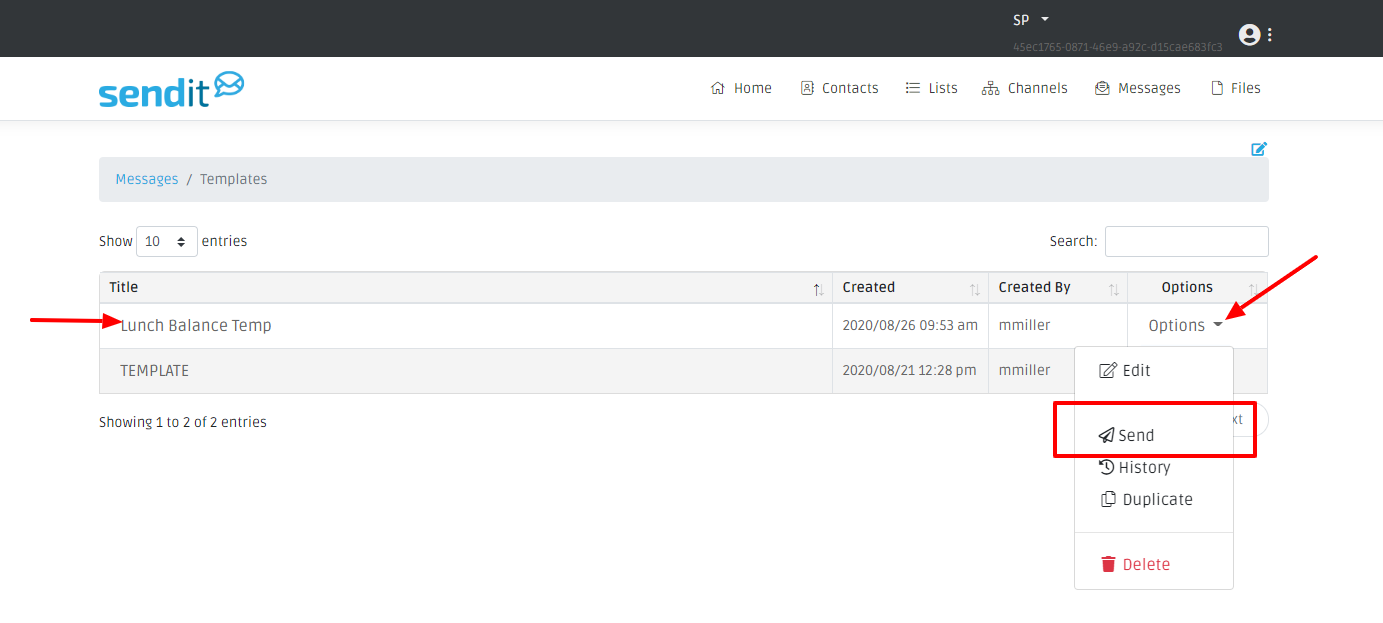Click the Messages breadcrumb link
Screen dimensions: 1383x623
[x=147, y=179]
